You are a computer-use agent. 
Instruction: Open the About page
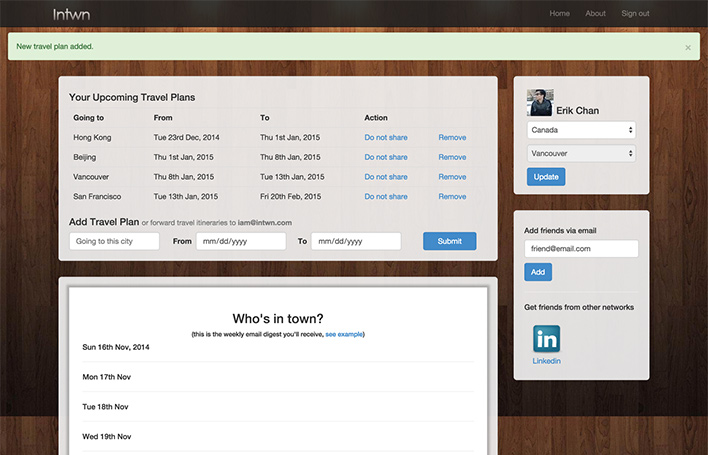[x=595, y=14]
